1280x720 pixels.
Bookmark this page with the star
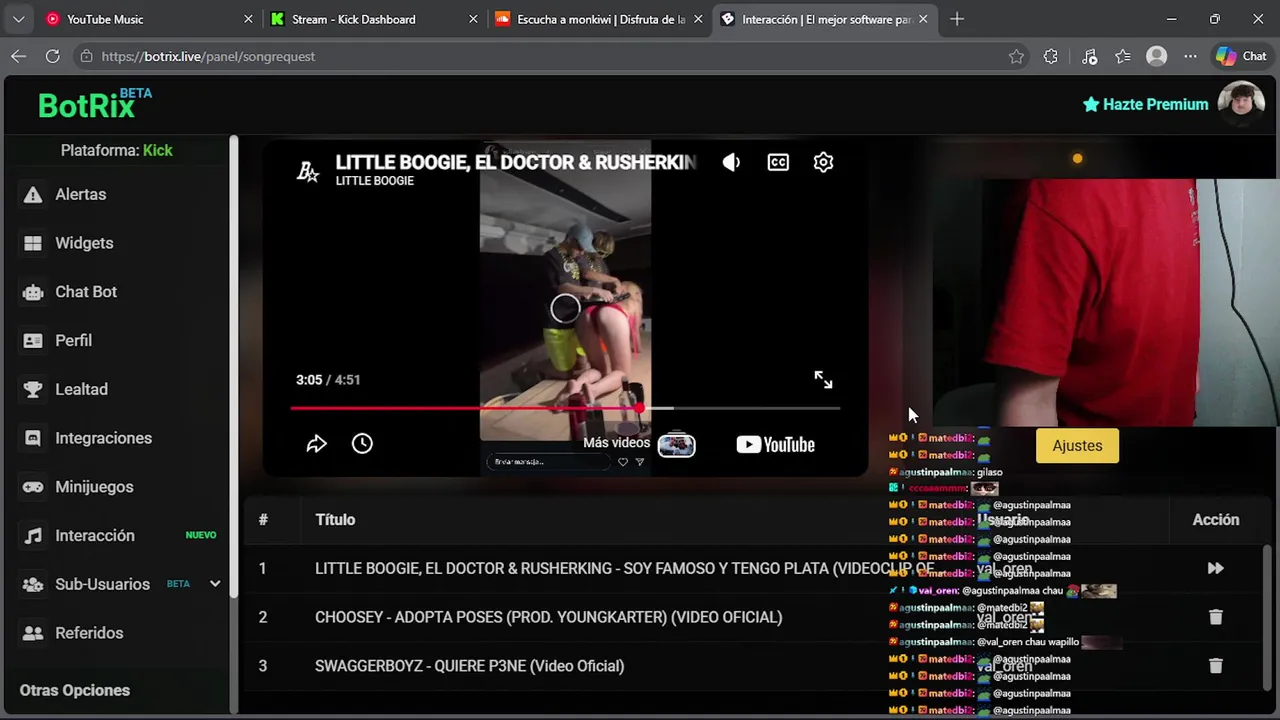(1016, 57)
